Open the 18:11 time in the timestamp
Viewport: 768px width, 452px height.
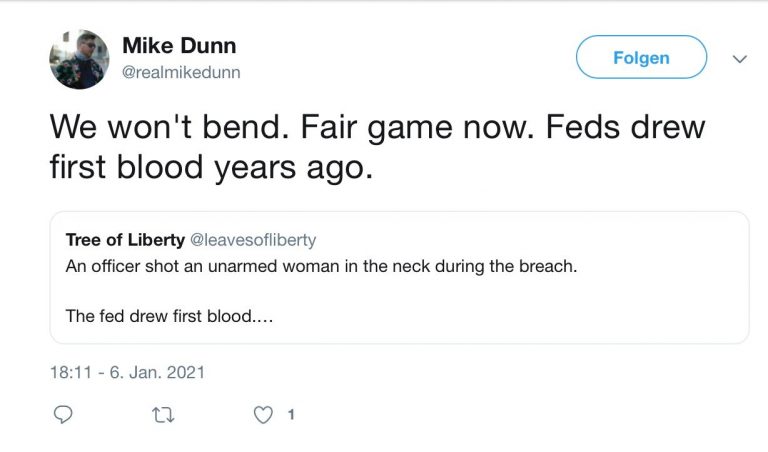(68, 372)
